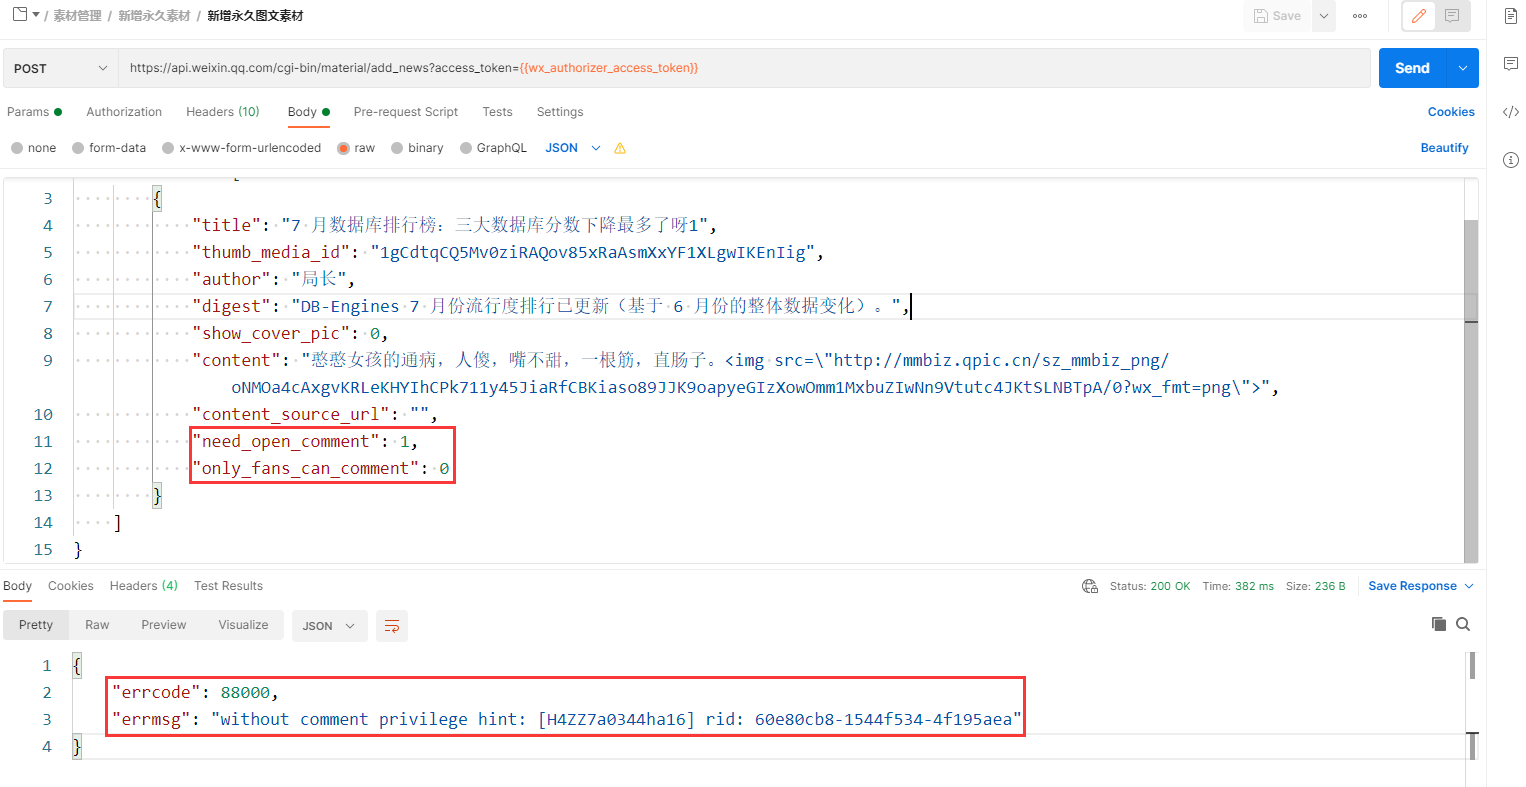Open the request info icon in right sidebar
Viewport: 1526px width, 787px height.
[x=1510, y=160]
